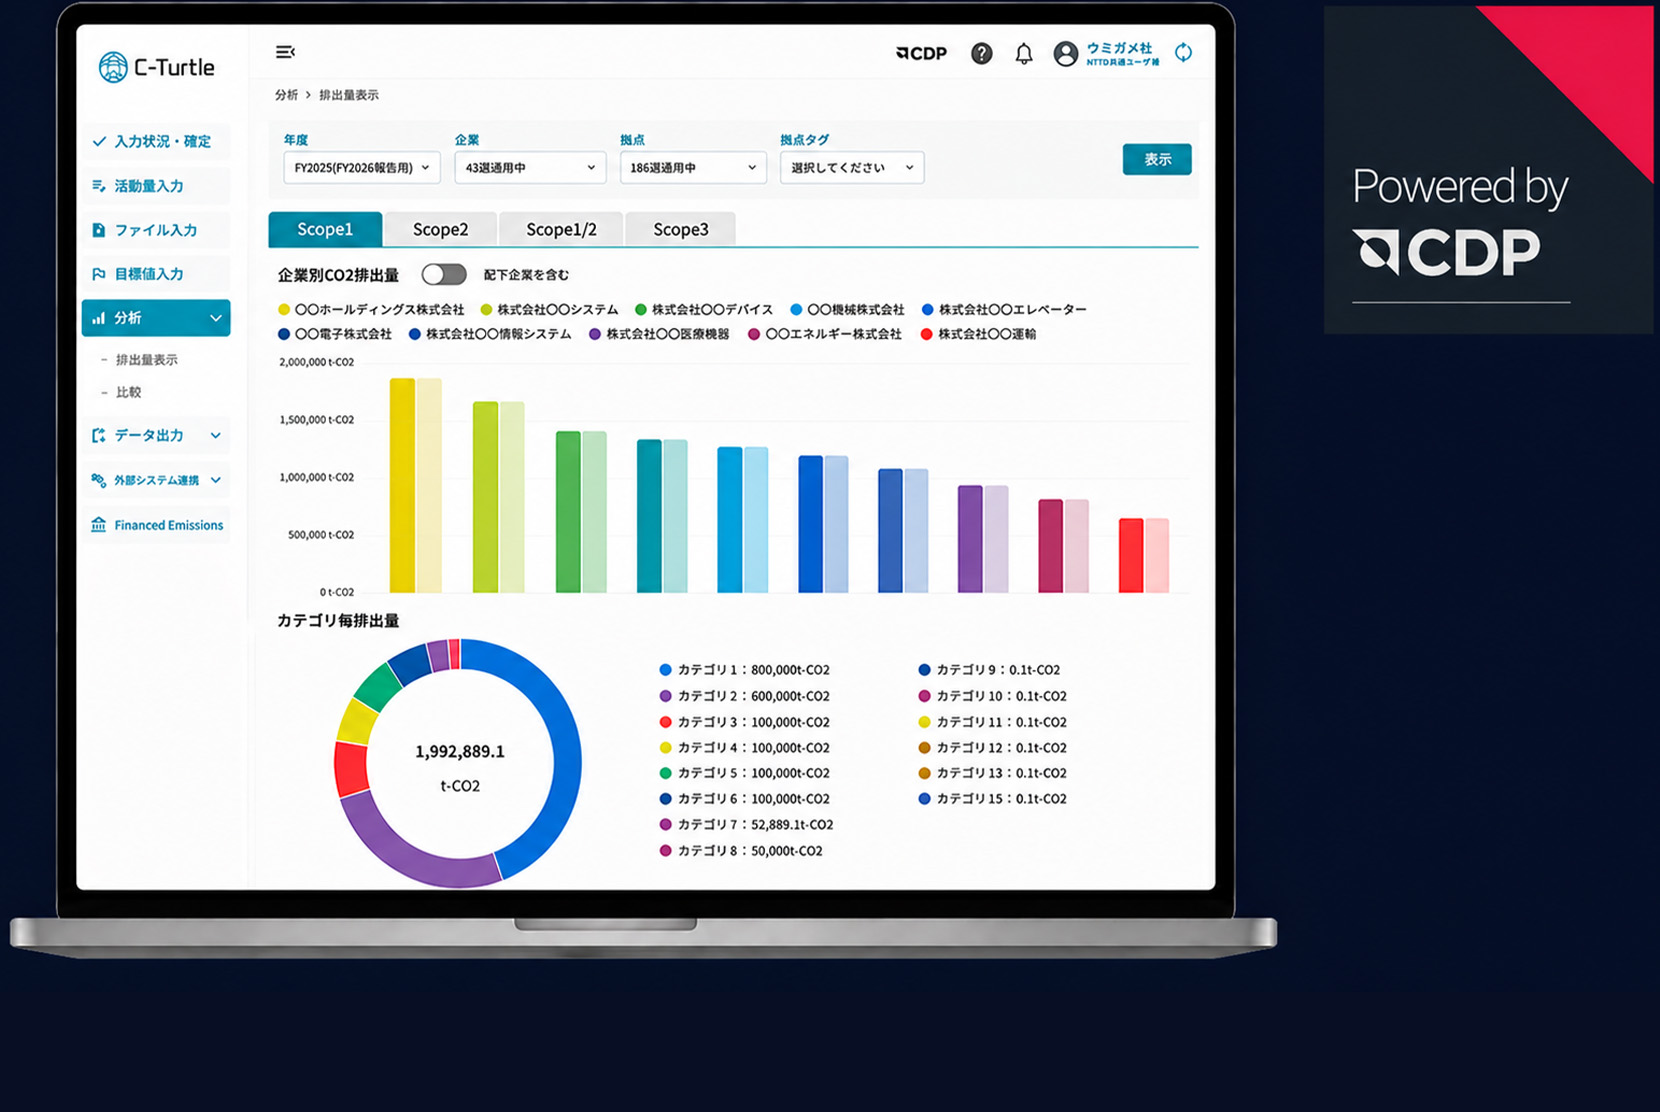Switch to the Scope3 tab
1660x1112 pixels.
tap(681, 229)
